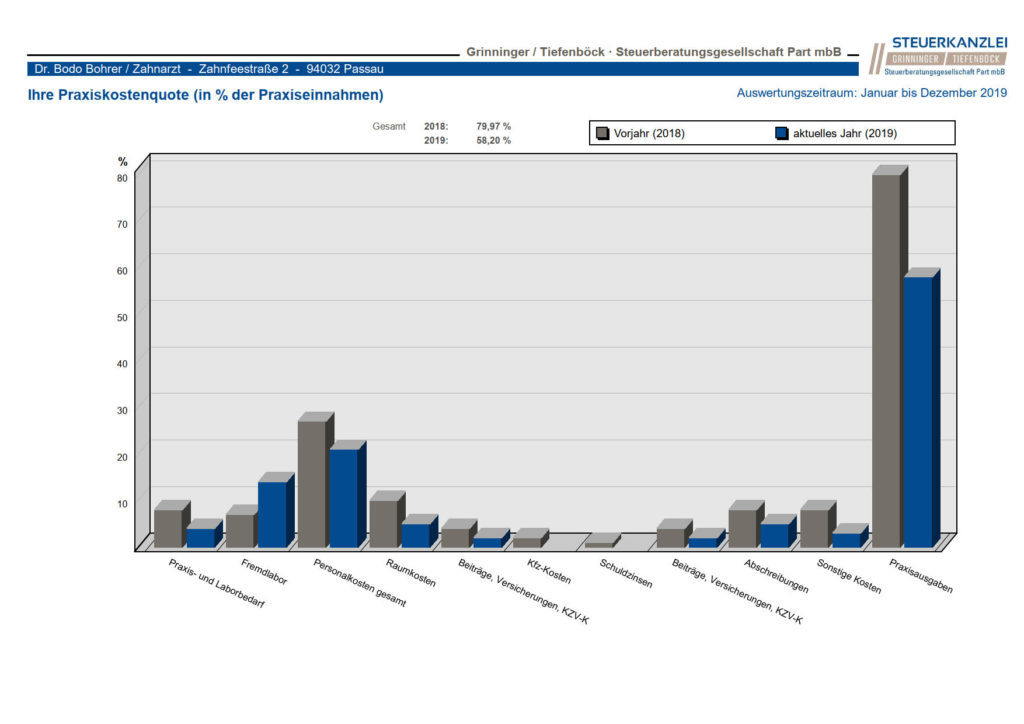1024x724 pixels.
Task: Click the 60 y-axis tick label
Action: [122, 271]
